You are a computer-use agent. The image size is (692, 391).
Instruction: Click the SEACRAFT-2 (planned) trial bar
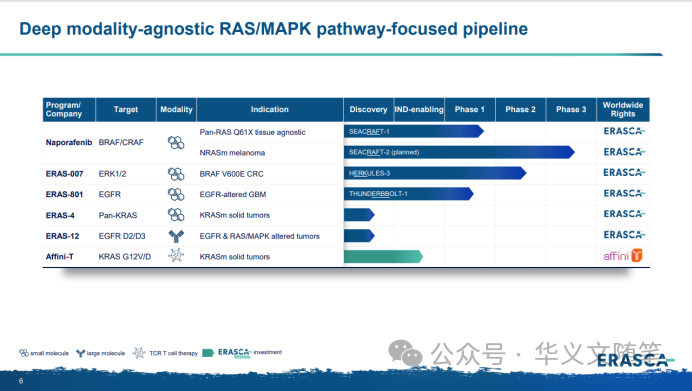pyautogui.click(x=459, y=152)
